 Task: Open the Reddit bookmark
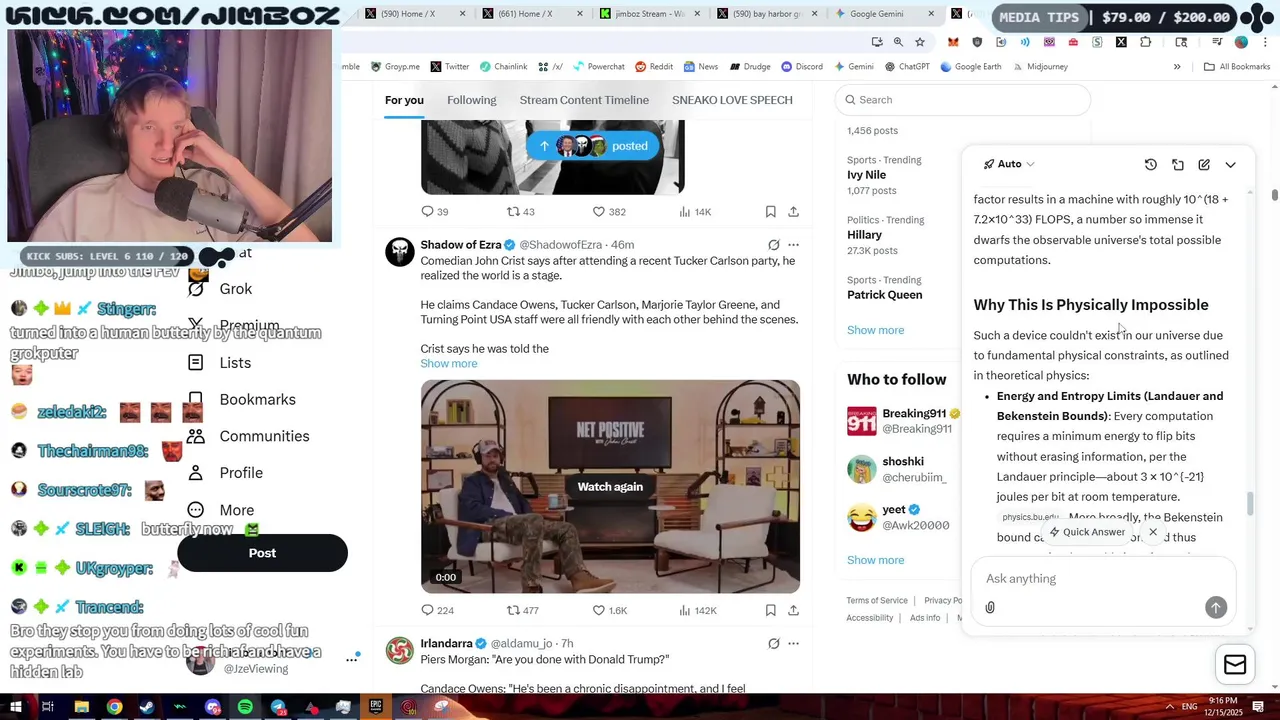point(654,67)
